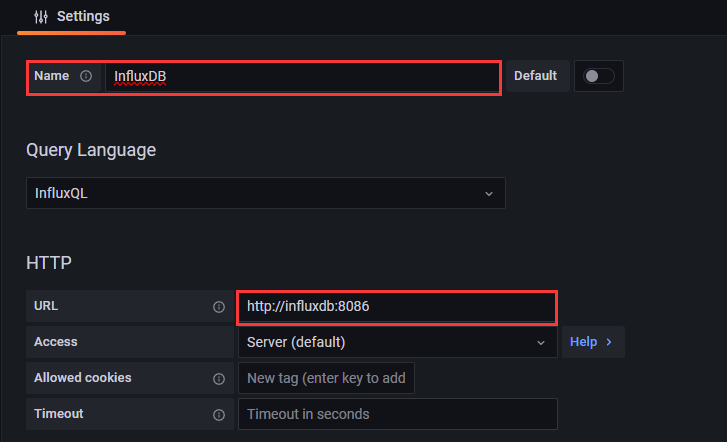Click the Name field containing InfluxDB

(300, 77)
